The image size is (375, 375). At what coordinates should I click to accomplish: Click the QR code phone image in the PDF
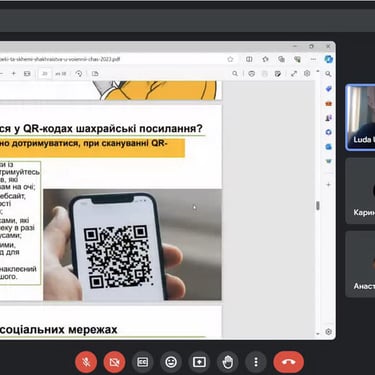132,245
